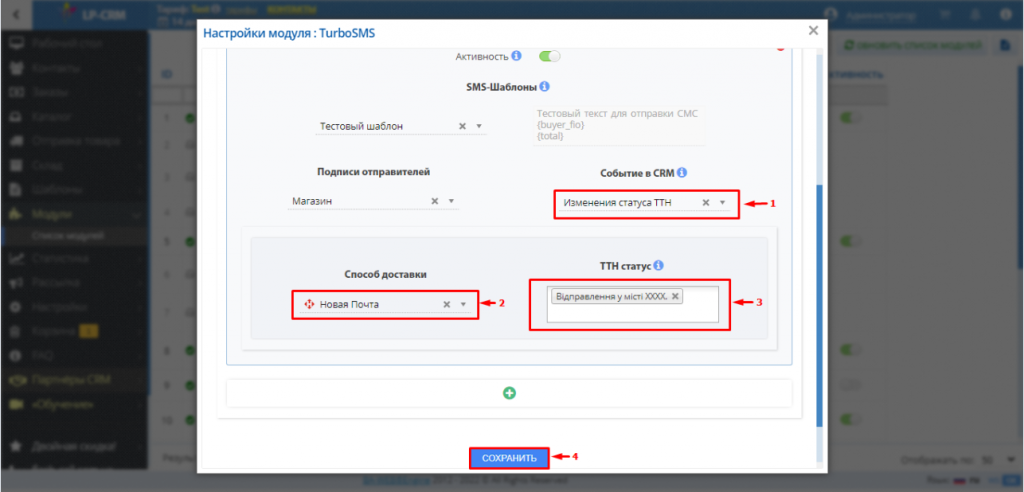This screenshot has width=1024, height=492.
Task: Add a new block with green plus
Action: coord(509,393)
